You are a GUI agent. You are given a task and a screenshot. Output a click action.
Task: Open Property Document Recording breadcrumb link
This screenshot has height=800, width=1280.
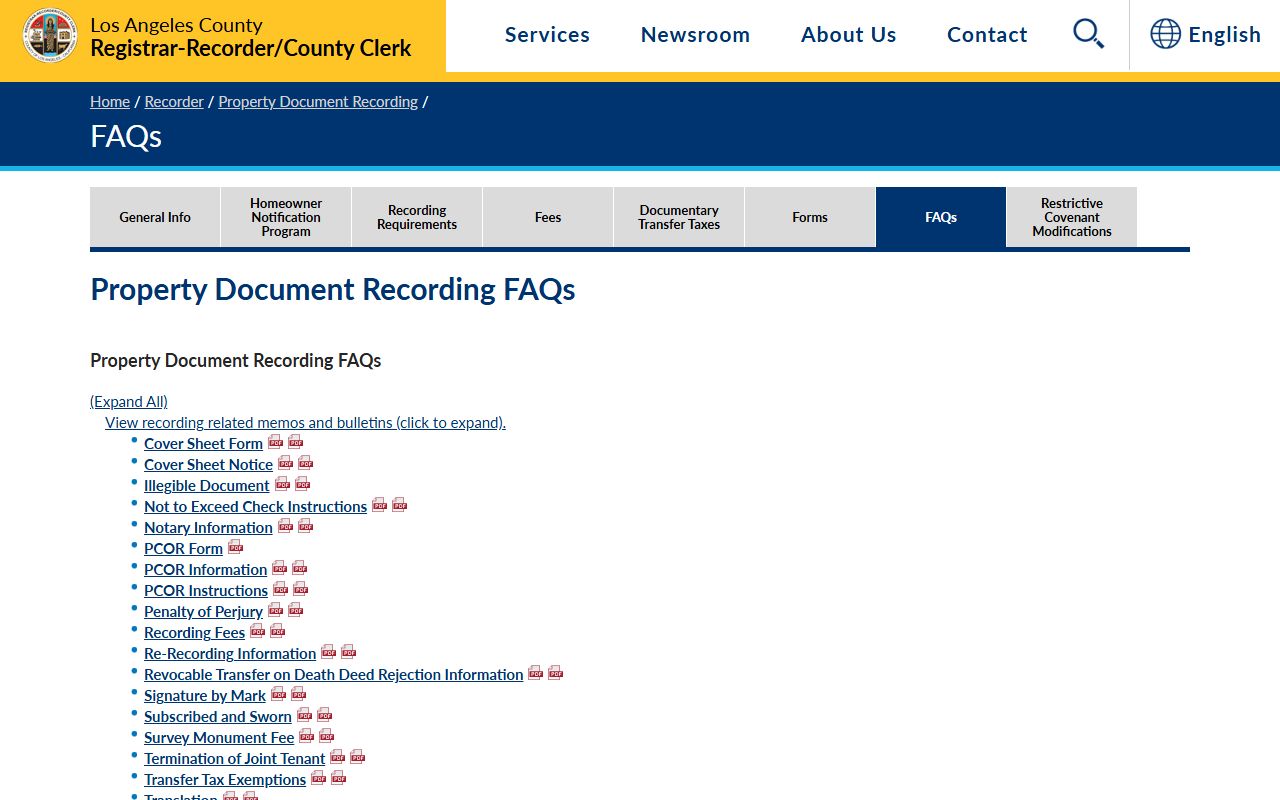click(x=318, y=101)
